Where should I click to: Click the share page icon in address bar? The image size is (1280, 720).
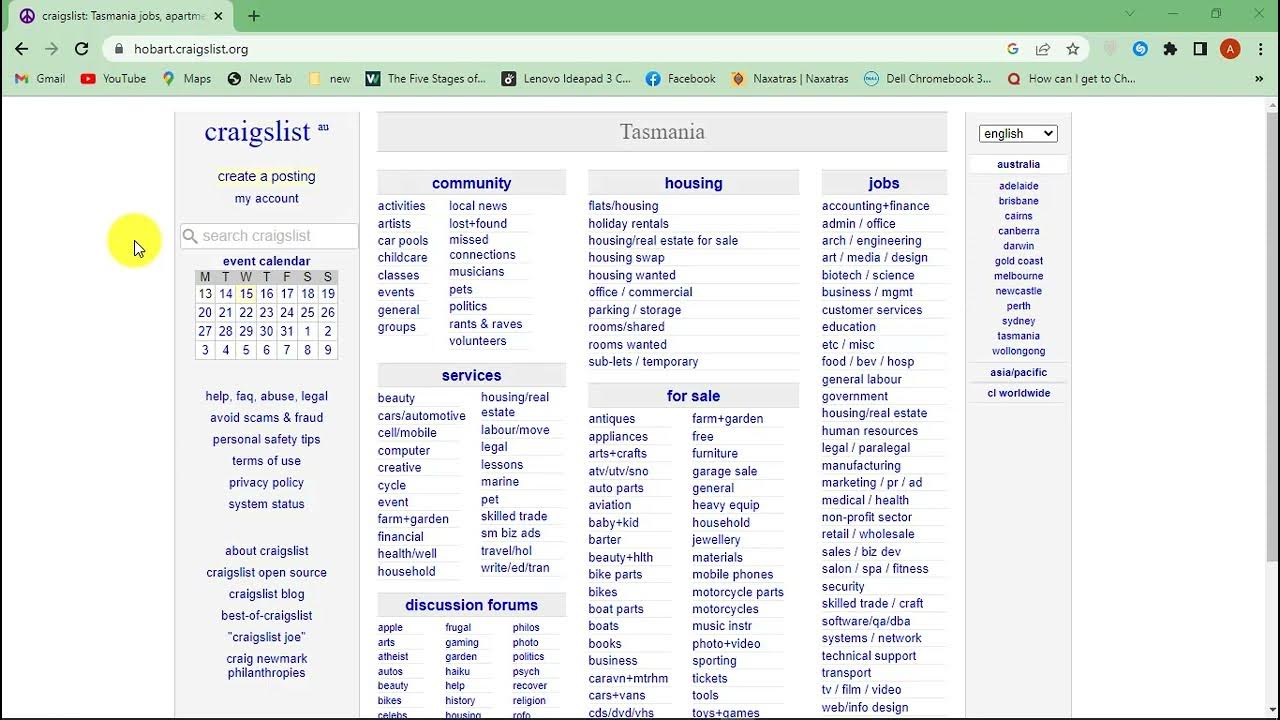pos(1043,49)
